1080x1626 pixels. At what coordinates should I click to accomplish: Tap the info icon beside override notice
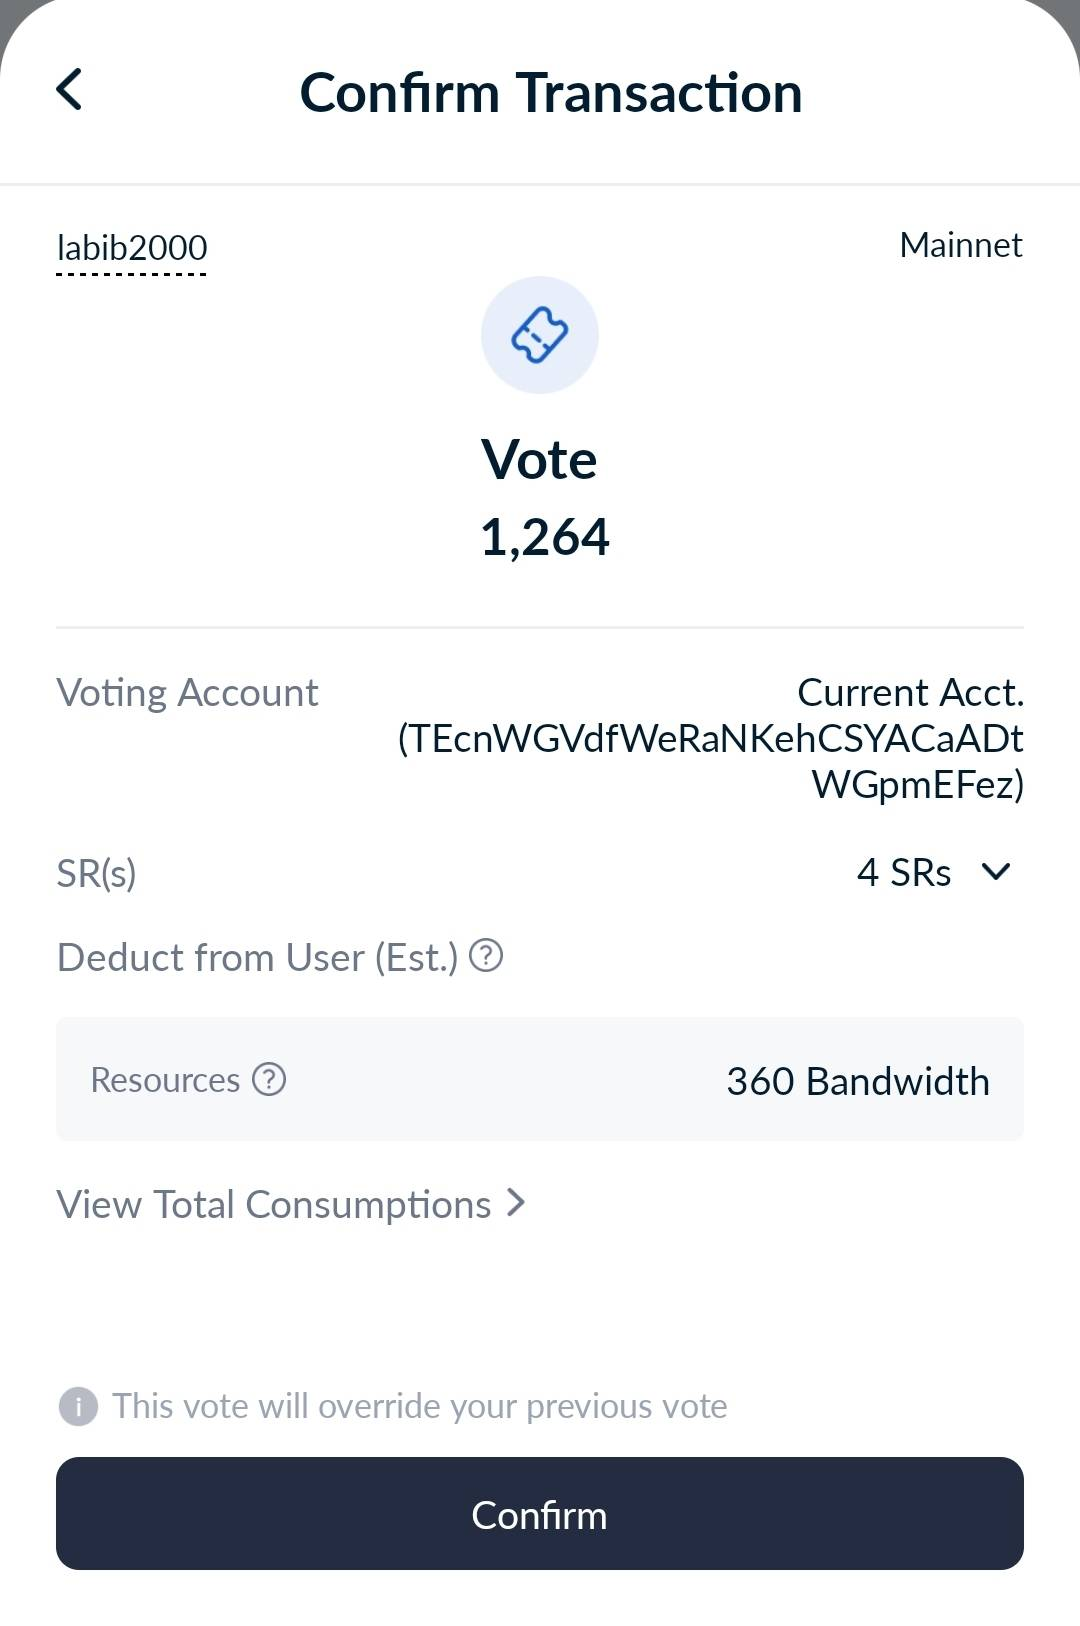[x=79, y=1406]
